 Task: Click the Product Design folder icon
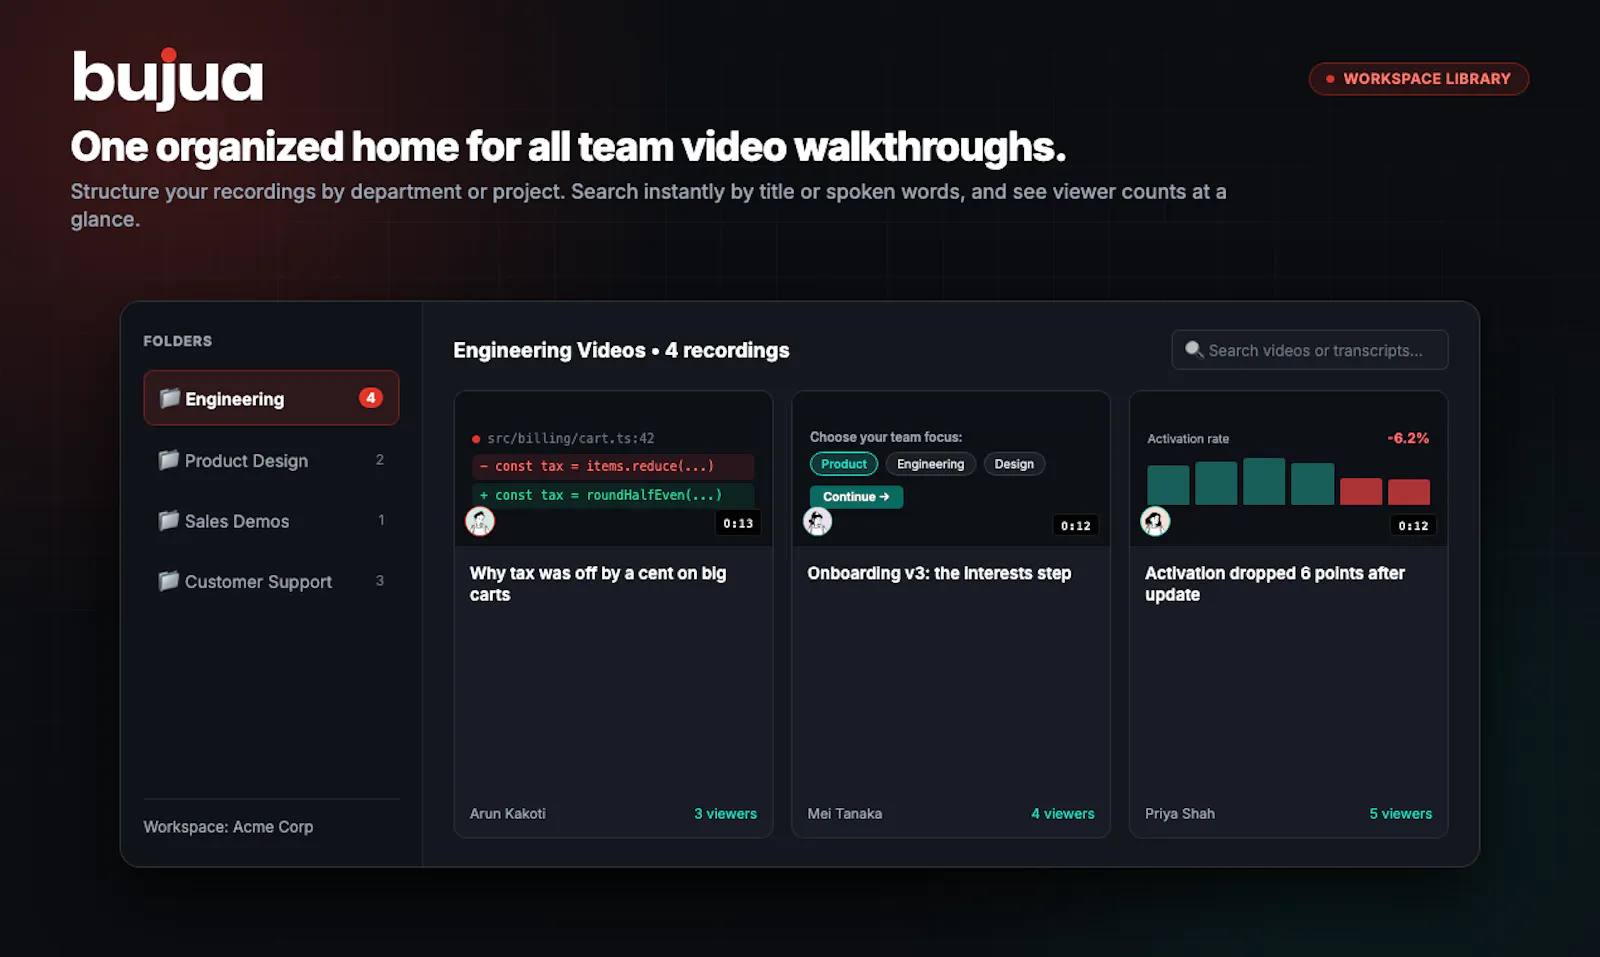[169, 460]
